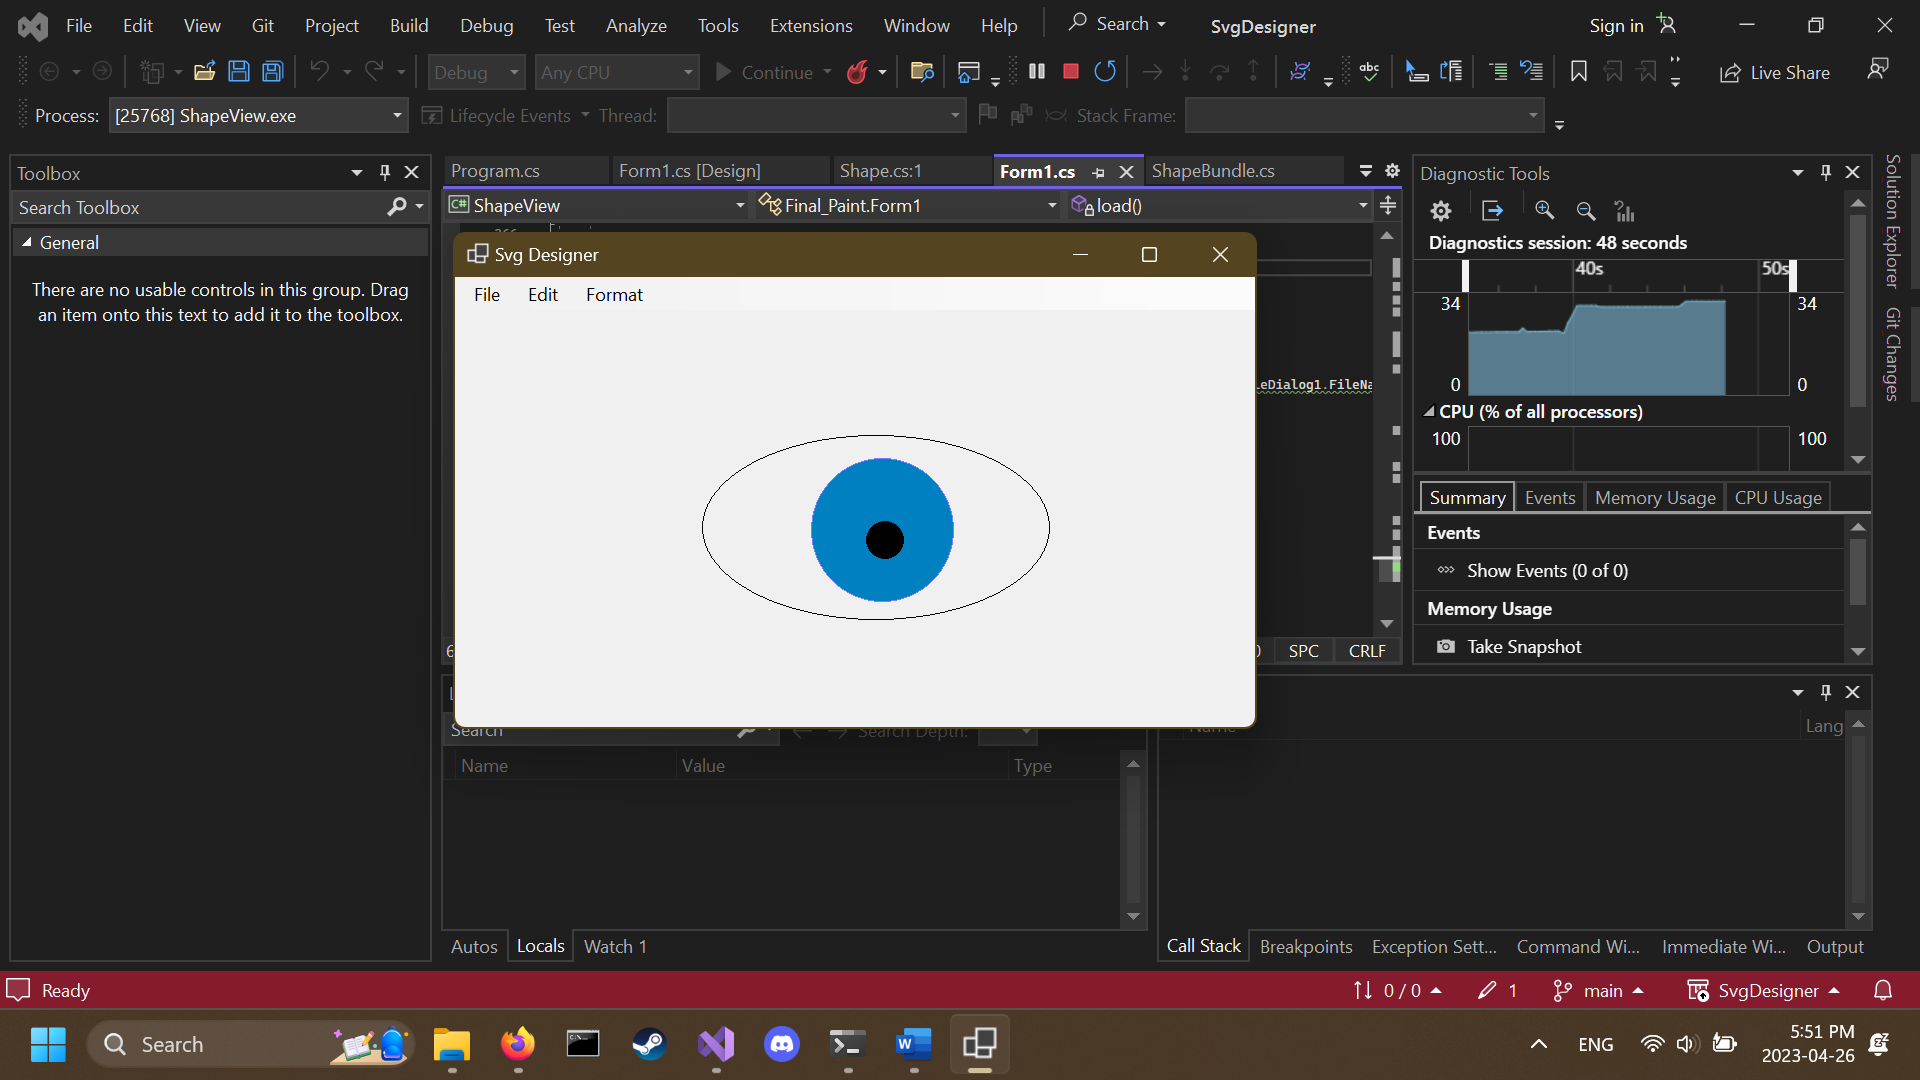This screenshot has height=1080, width=1920.
Task: Pin the Form1.cs document tab
Action: pos(1098,172)
